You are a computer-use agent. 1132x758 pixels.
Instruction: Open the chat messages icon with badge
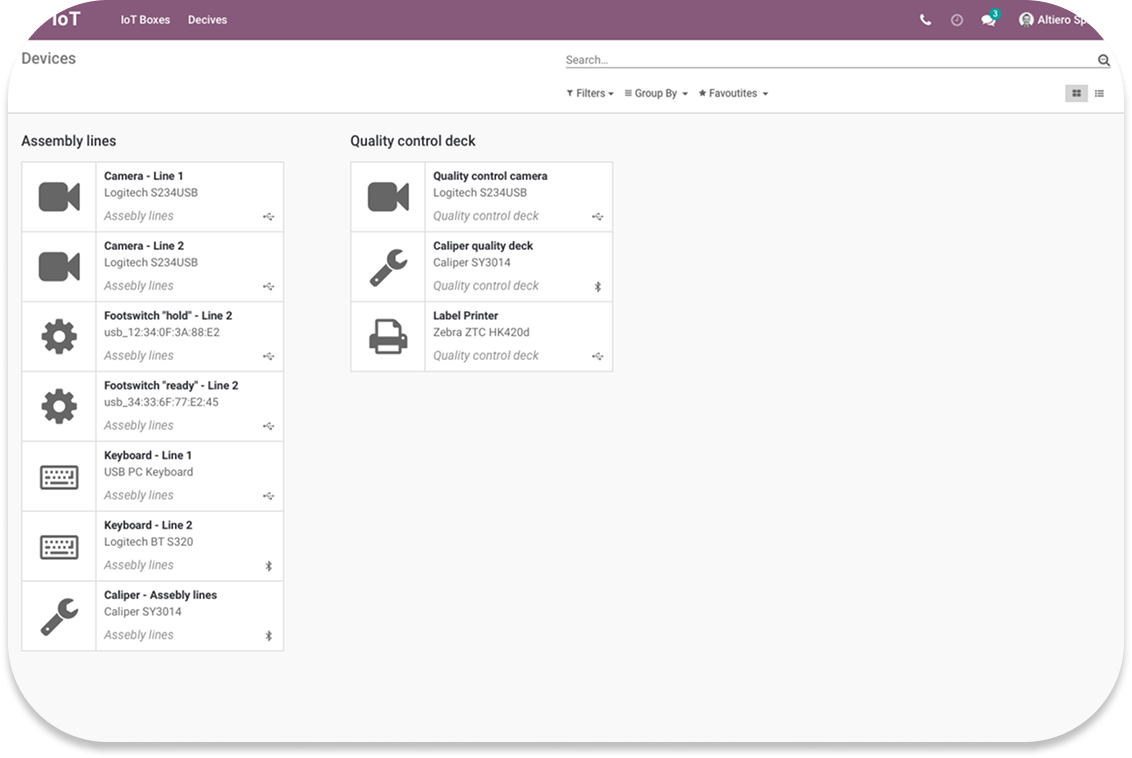tap(988, 20)
